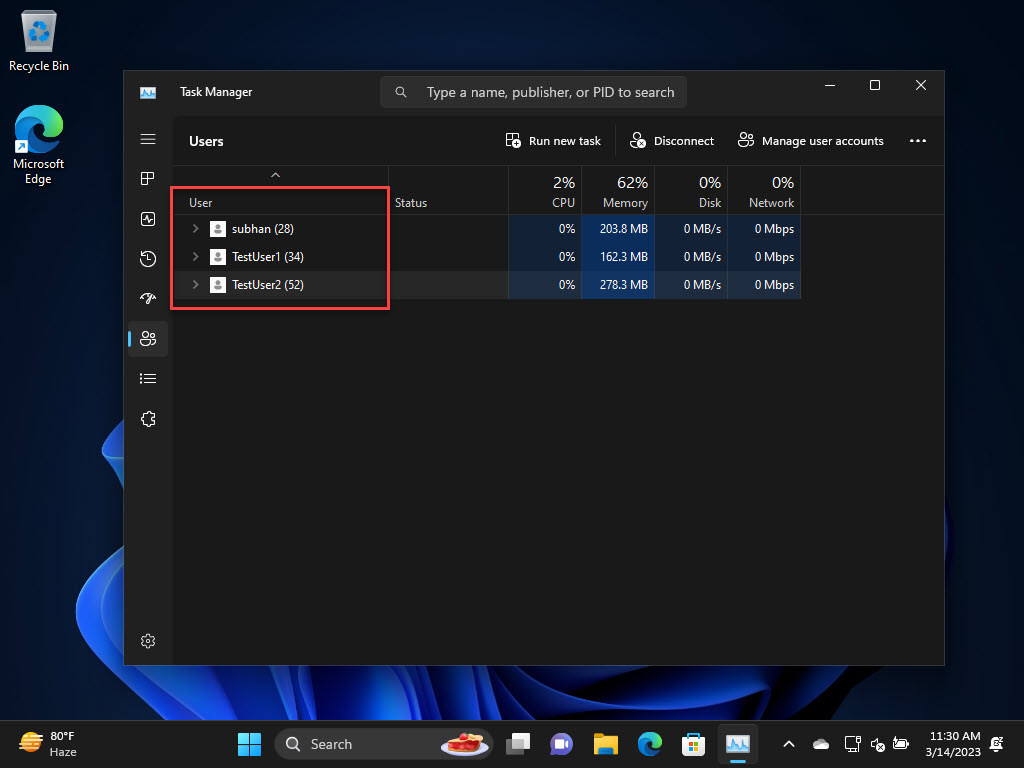Click the Run new task button
1024x768 pixels.
tap(553, 140)
